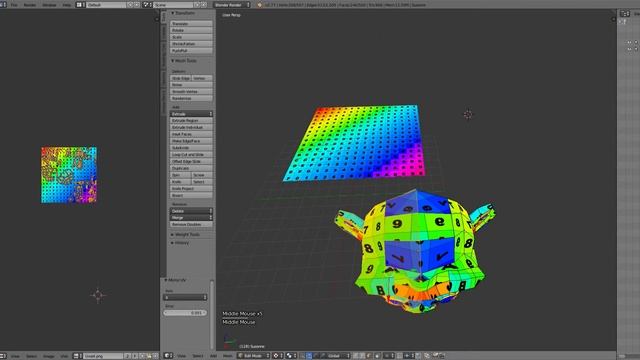
Task: Collapse the Mesh Tools panel header
Action: [x=184, y=61]
